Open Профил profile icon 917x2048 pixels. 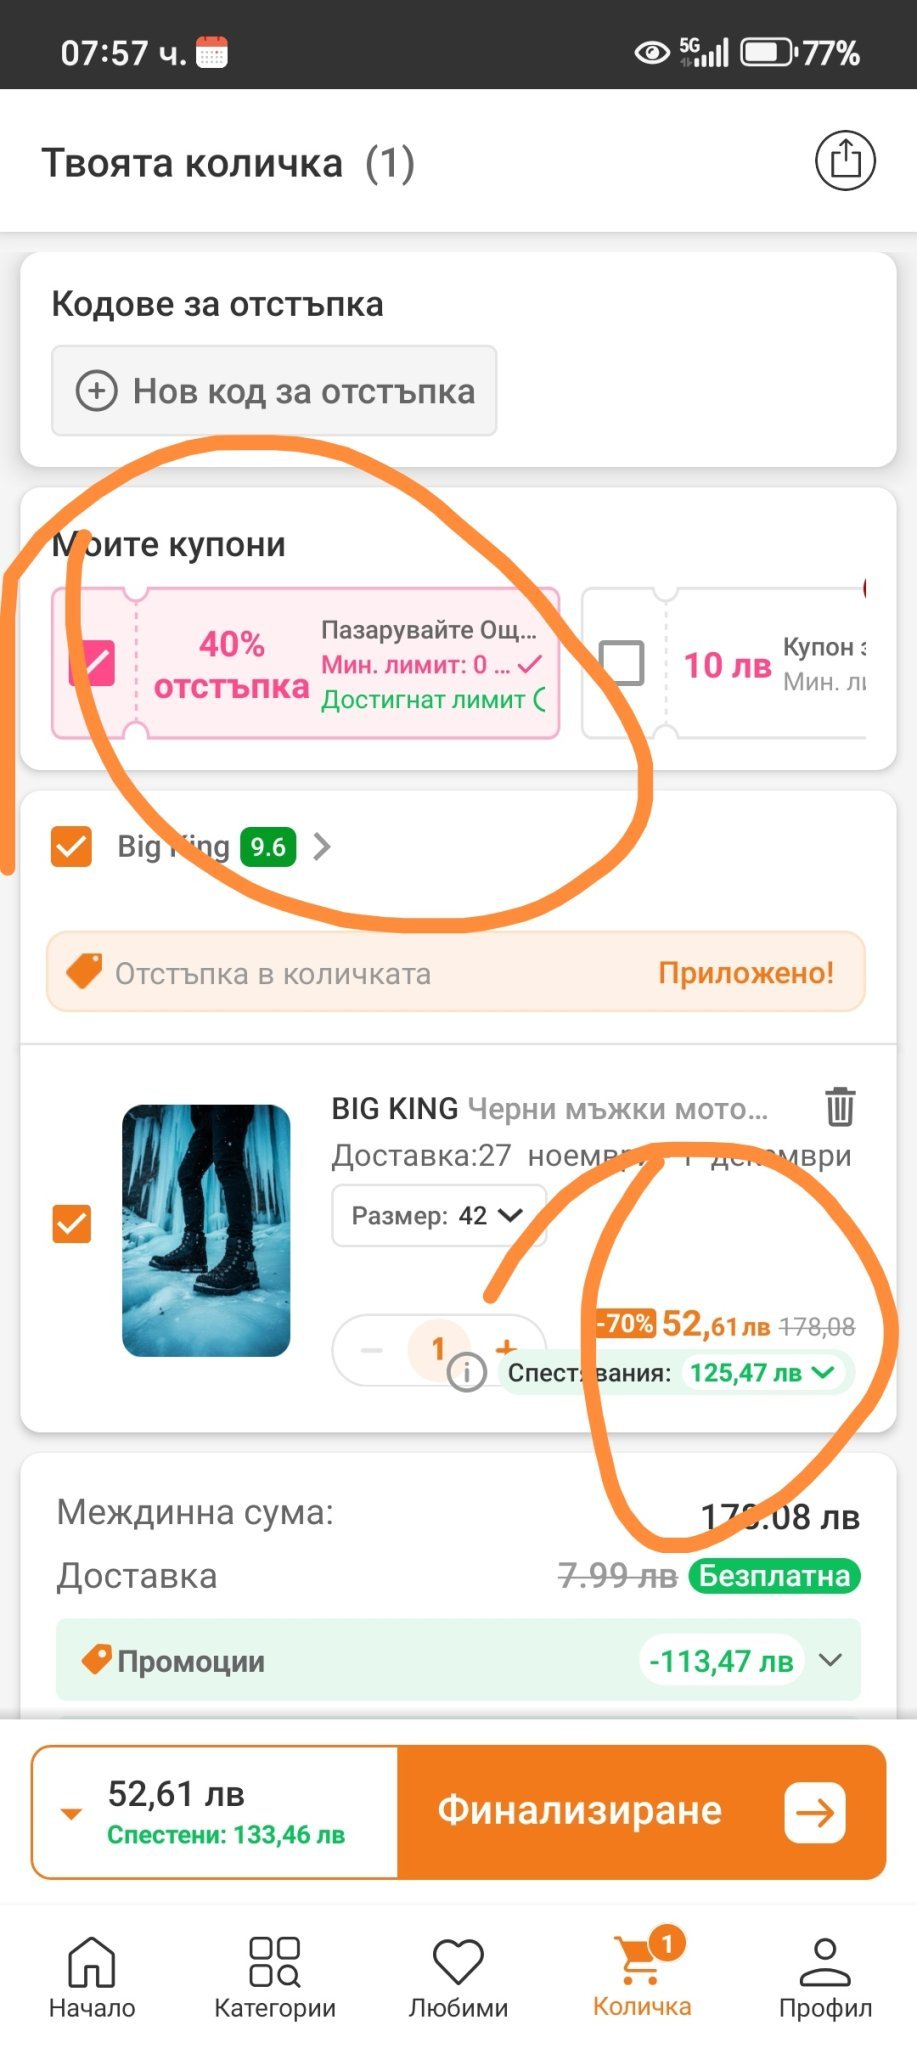point(825,1976)
